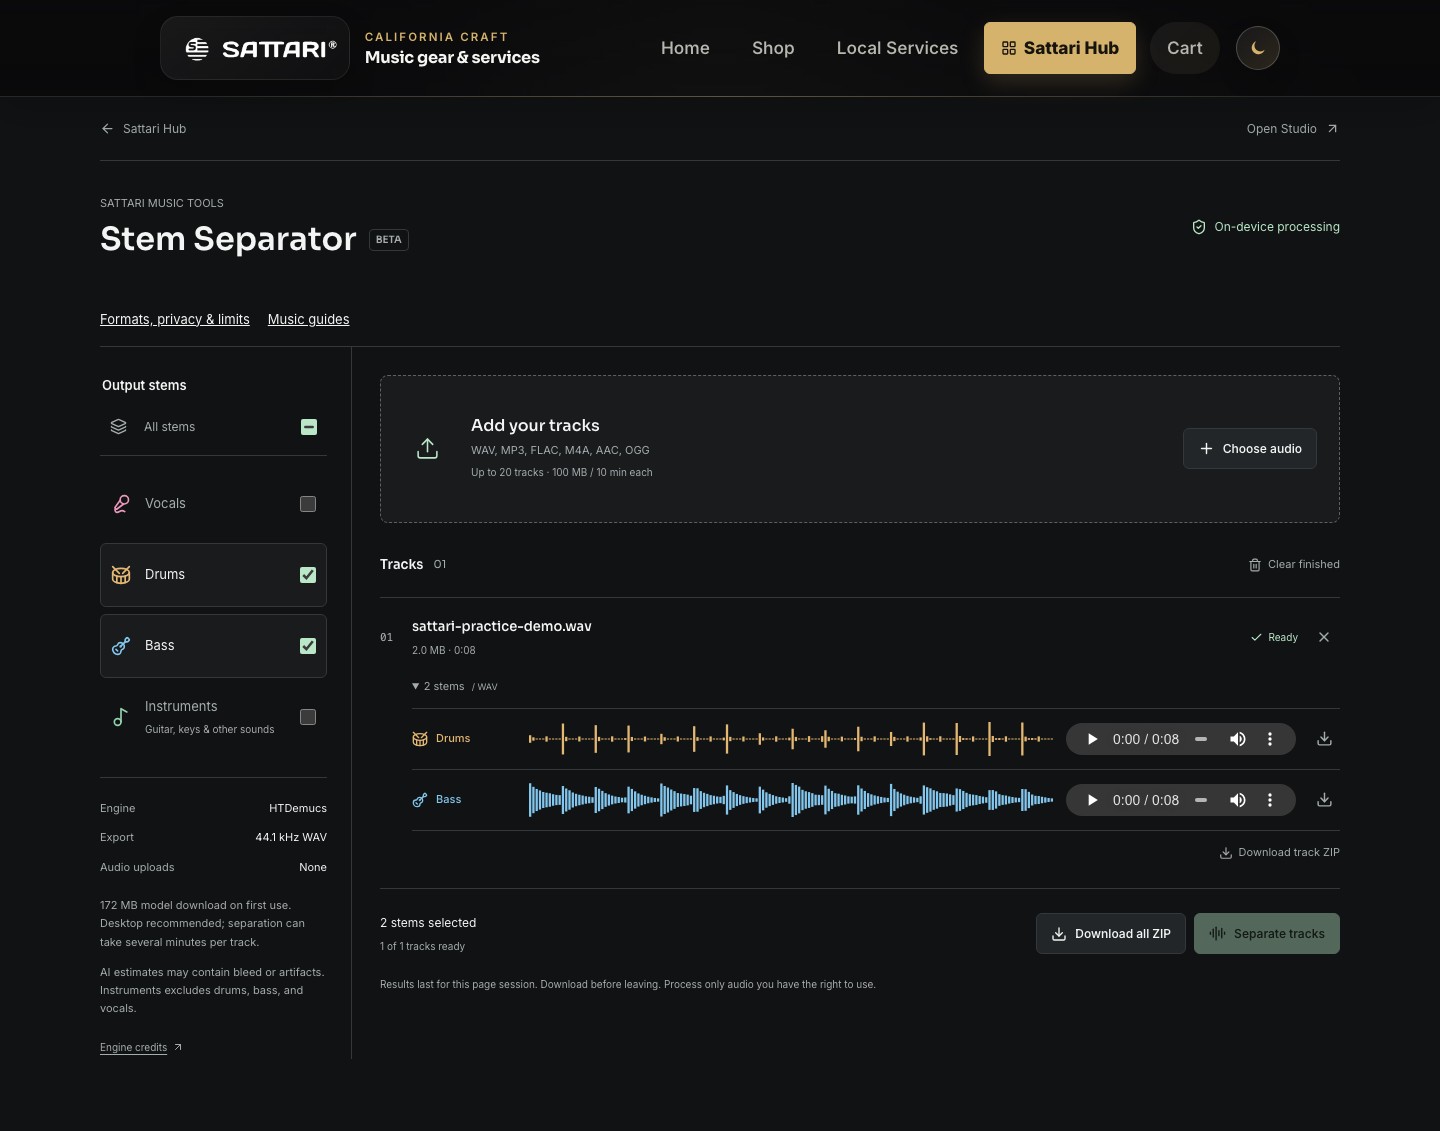Image resolution: width=1440 pixels, height=1131 pixels.
Task: Open Local Services
Action: pos(897,48)
